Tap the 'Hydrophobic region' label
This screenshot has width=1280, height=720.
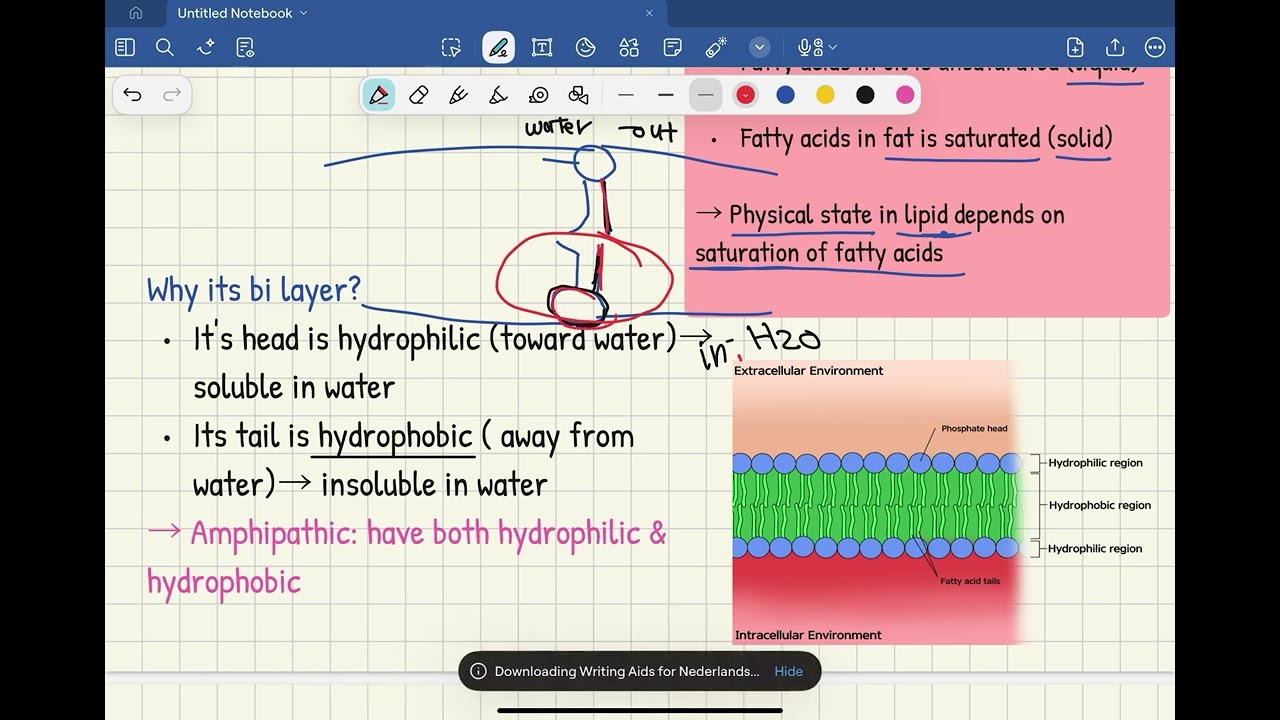click(1100, 505)
